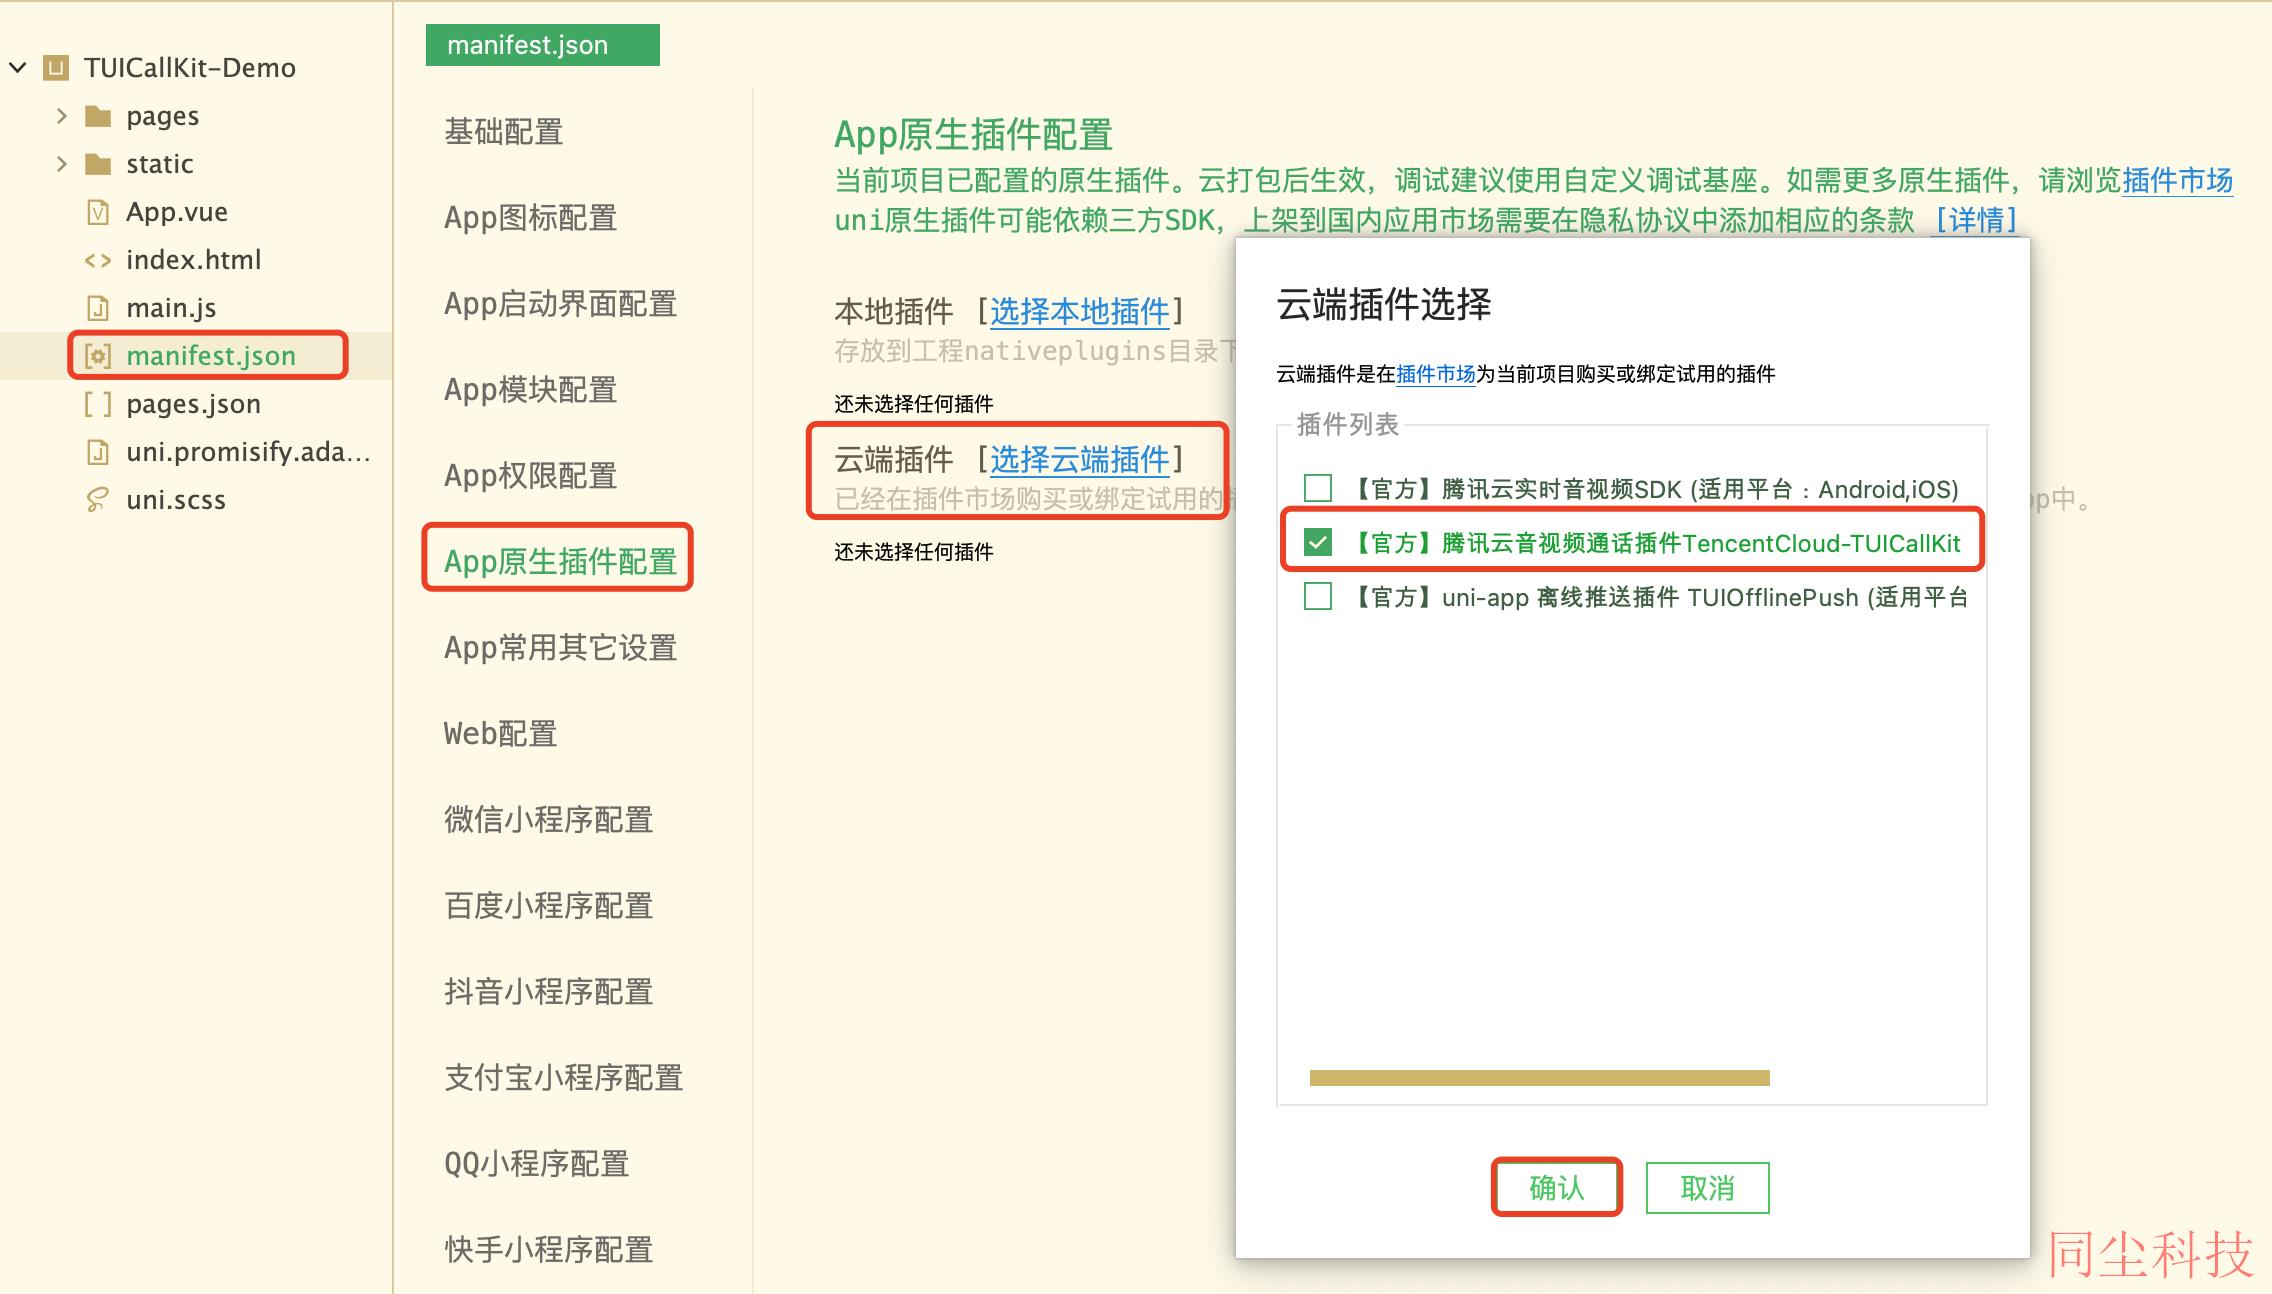Select manifest.json in the file tree
2272x1294 pixels.
tap(211, 356)
